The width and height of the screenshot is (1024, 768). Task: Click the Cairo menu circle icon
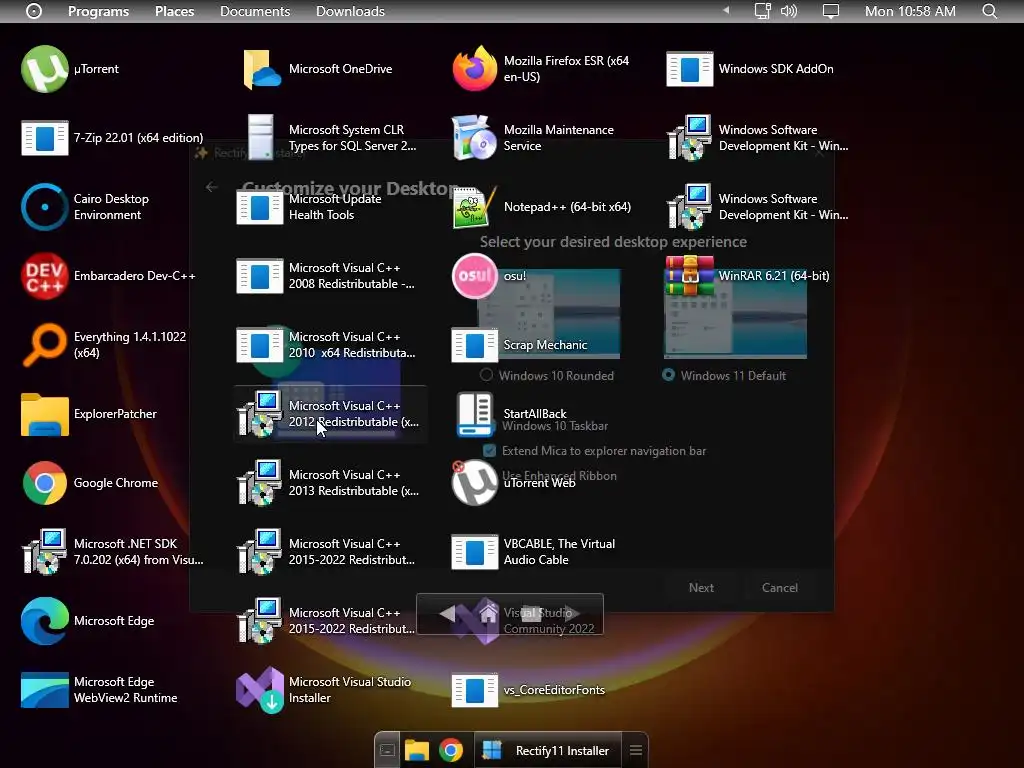click(34, 11)
